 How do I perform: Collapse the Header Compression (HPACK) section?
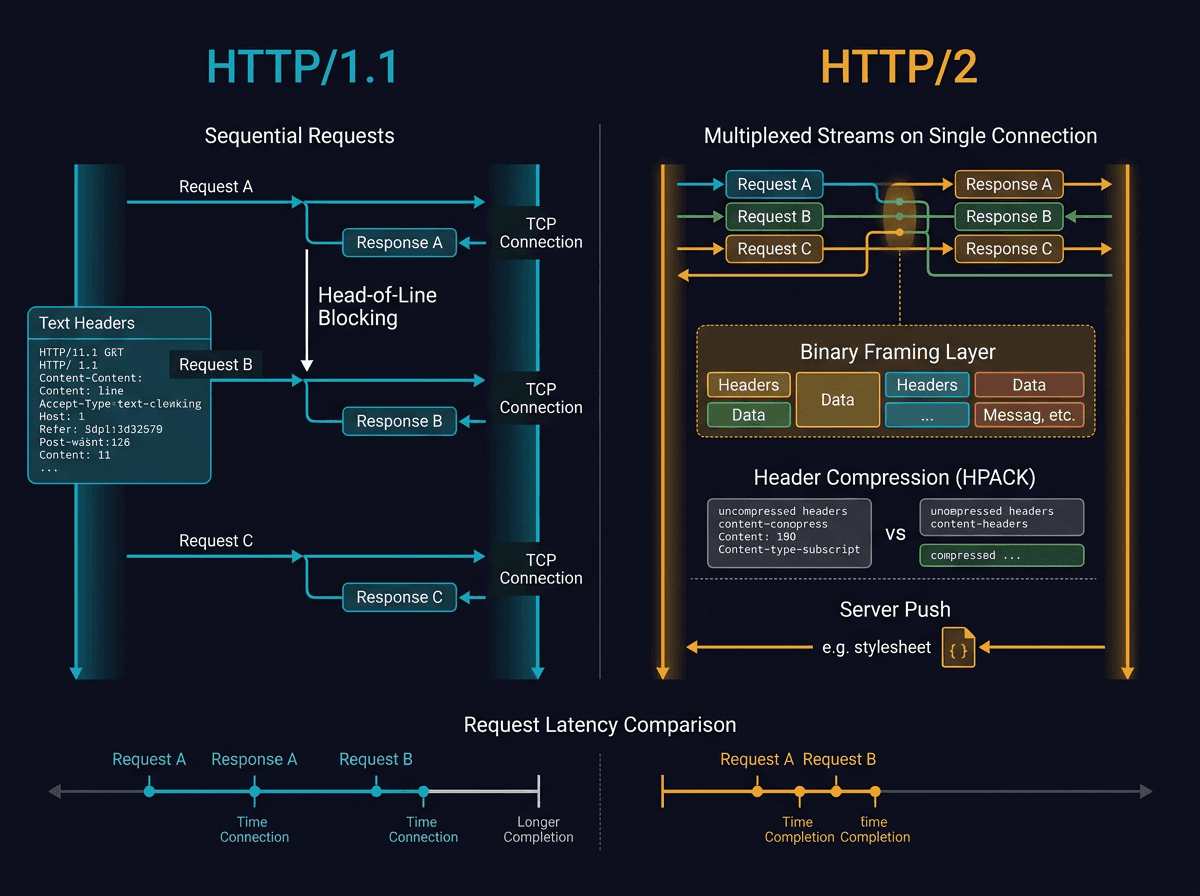tap(893, 477)
